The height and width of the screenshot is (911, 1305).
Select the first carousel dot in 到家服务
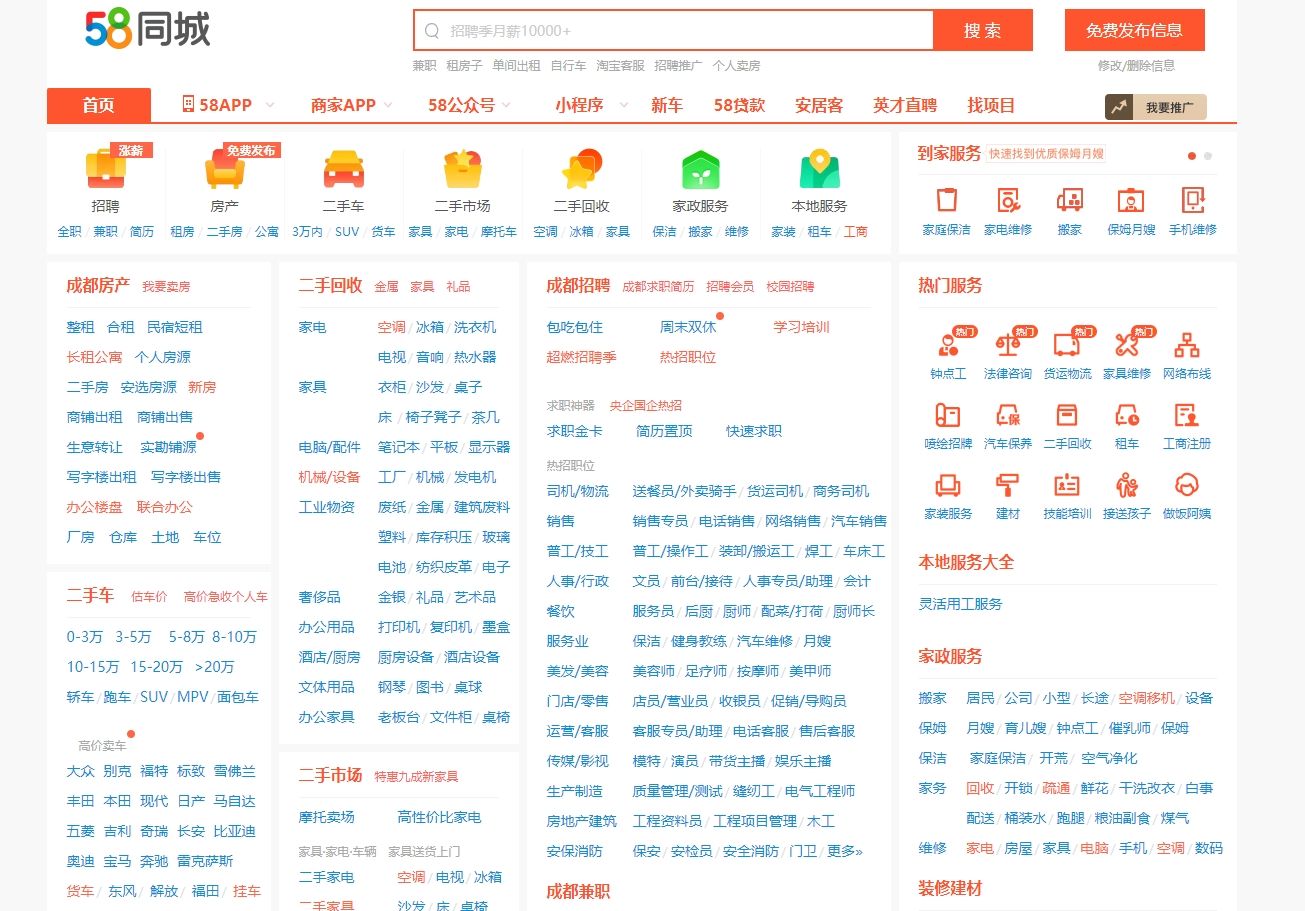pyautogui.click(x=1192, y=156)
